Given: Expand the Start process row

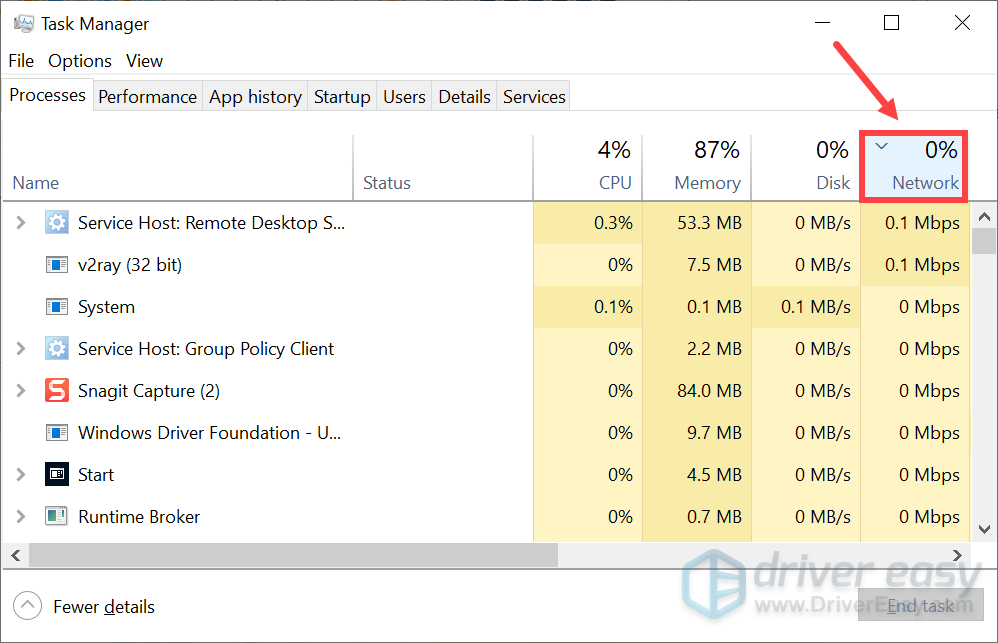Looking at the screenshot, I should click(21, 474).
